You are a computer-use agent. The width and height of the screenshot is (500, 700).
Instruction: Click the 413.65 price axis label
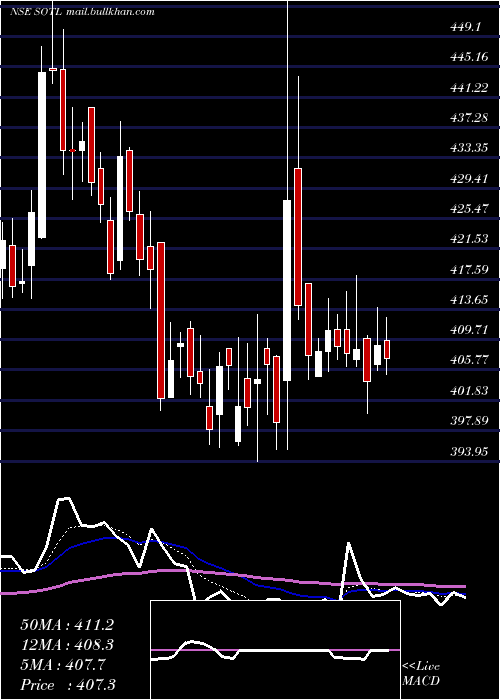click(469, 300)
